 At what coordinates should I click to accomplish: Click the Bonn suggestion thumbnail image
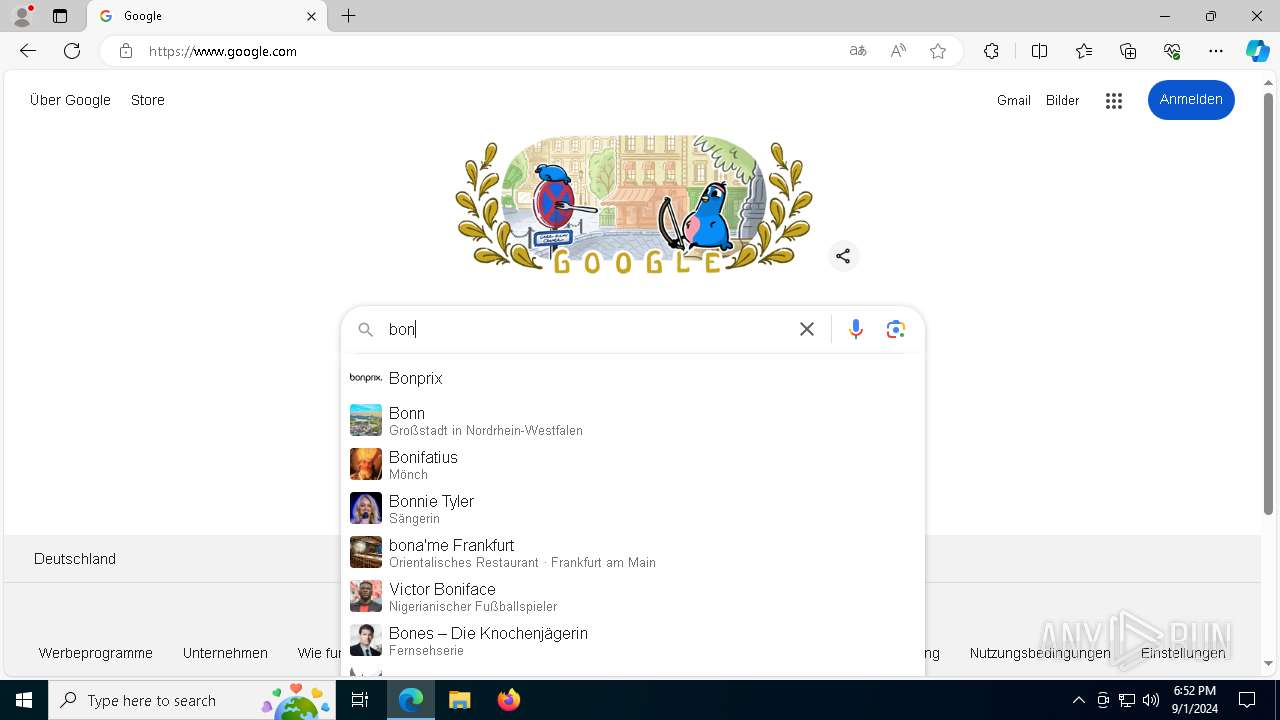tap(366, 420)
